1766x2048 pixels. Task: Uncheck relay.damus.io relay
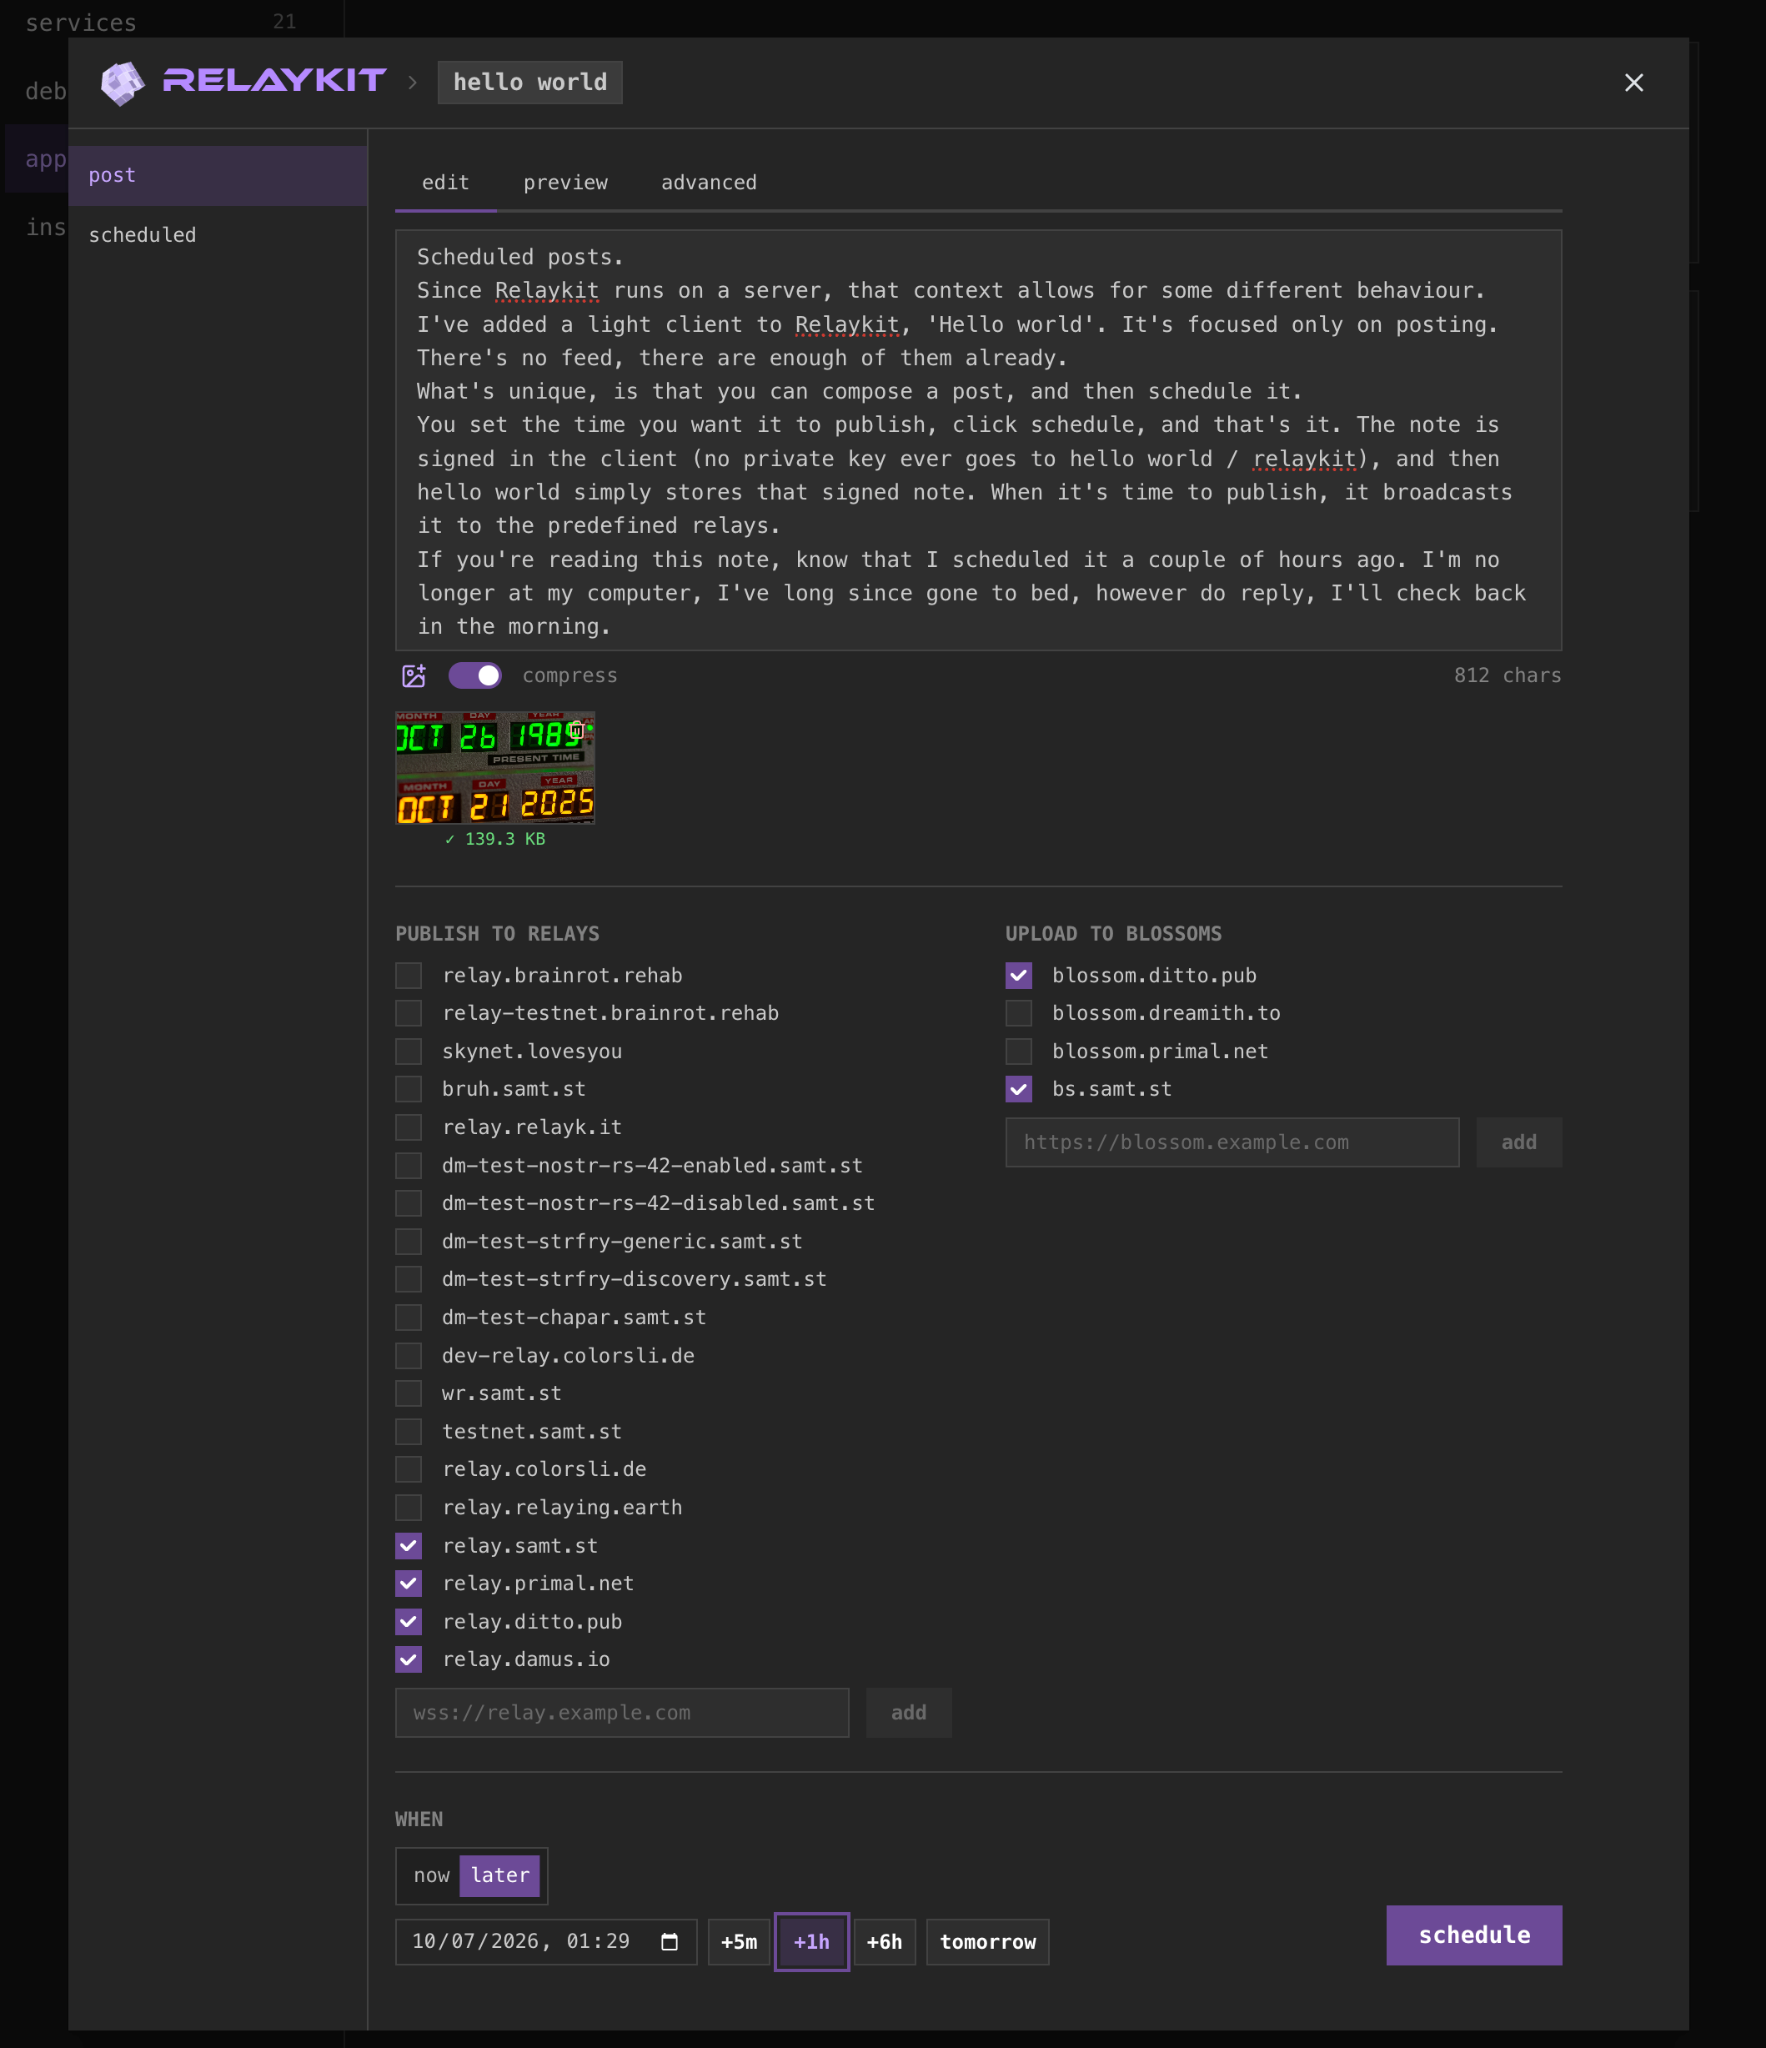408,1659
